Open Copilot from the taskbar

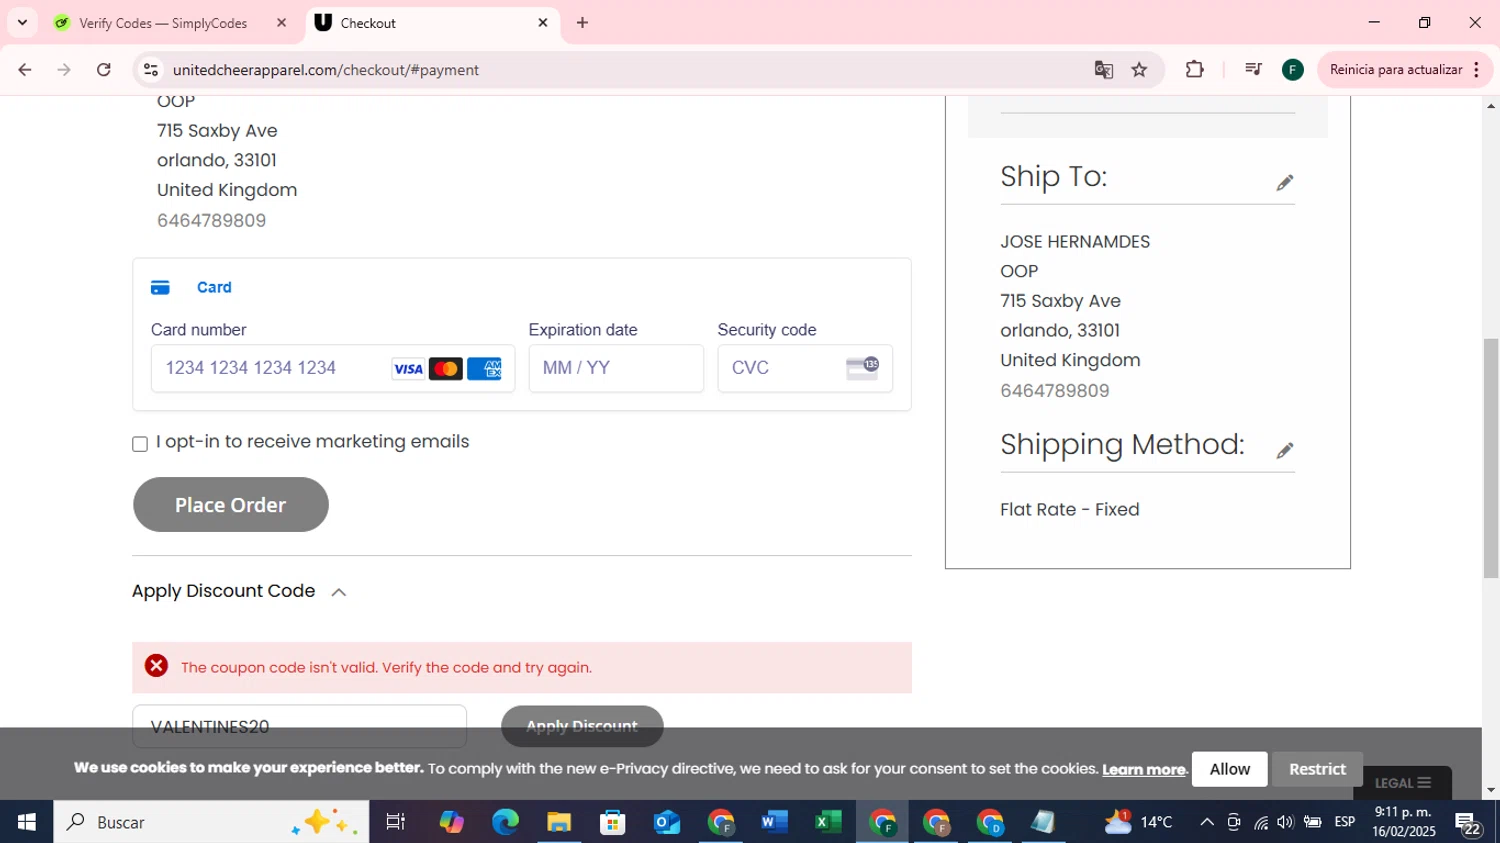click(451, 822)
